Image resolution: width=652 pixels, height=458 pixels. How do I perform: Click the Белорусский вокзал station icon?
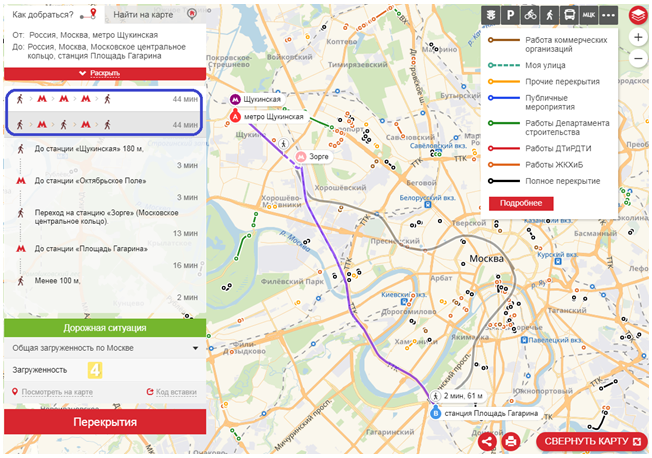(427, 205)
